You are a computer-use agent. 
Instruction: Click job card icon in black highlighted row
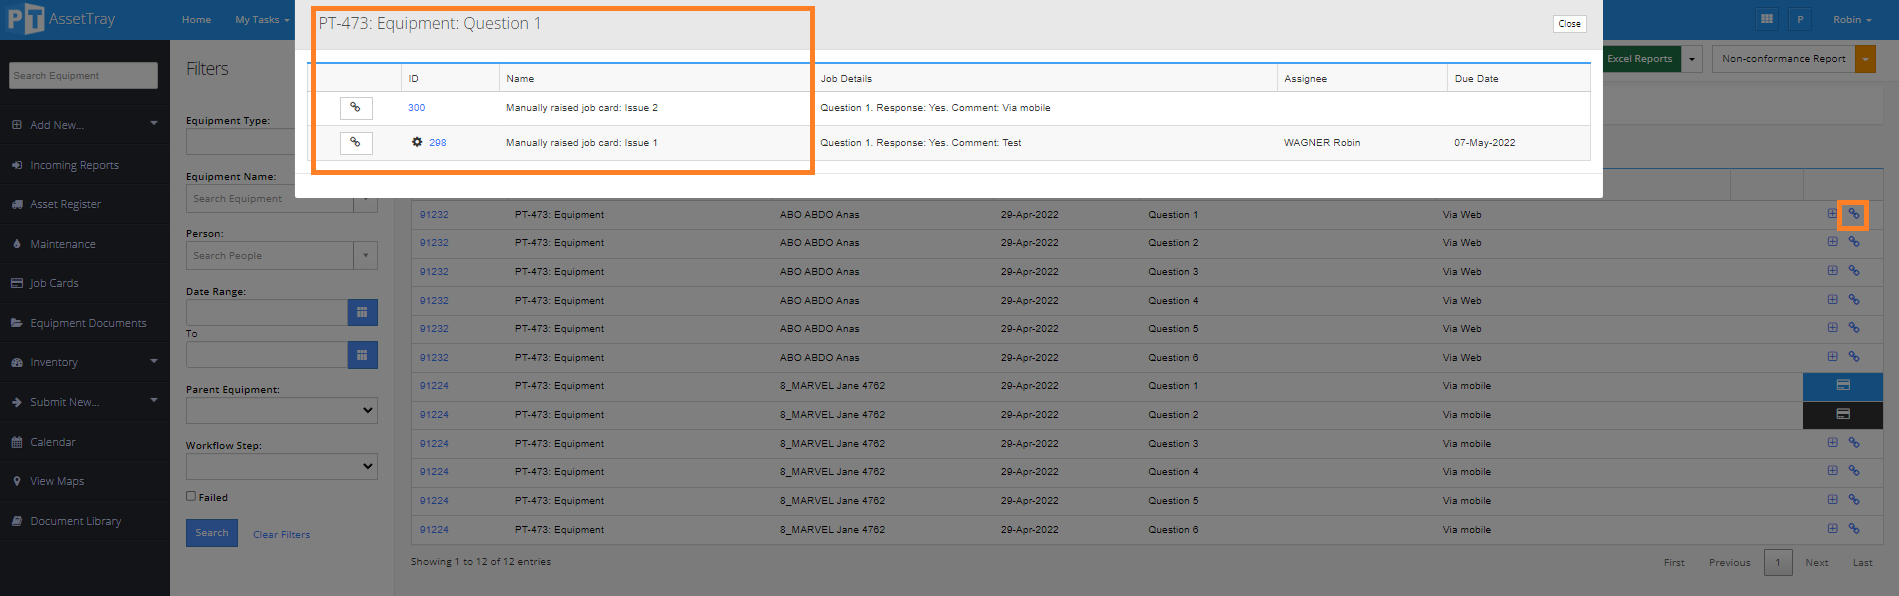tap(1842, 414)
